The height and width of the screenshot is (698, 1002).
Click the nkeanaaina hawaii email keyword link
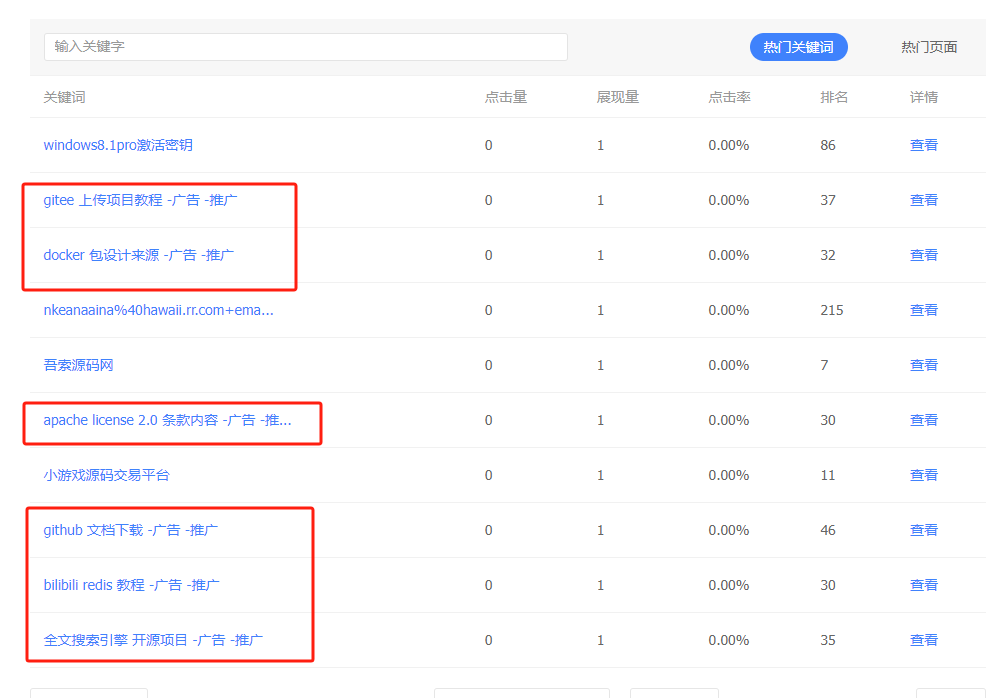coord(150,309)
